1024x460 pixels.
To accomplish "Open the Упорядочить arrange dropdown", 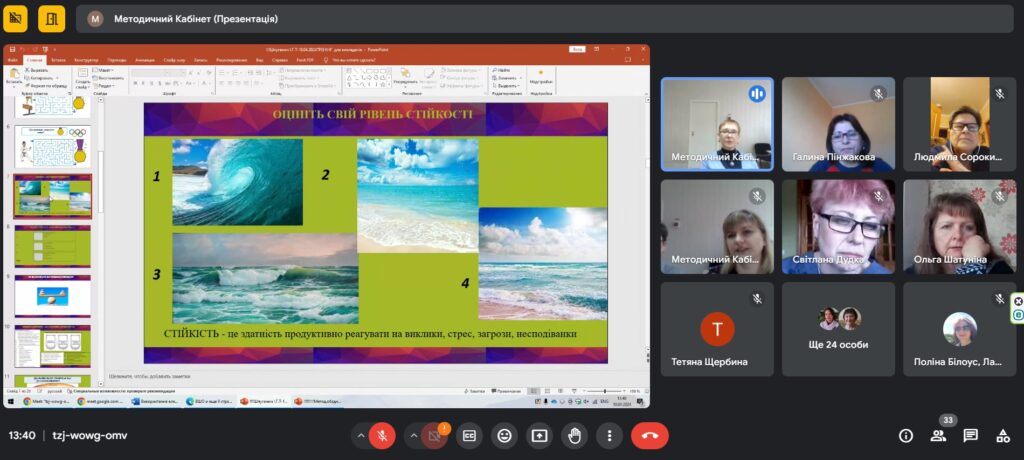I will coord(405,77).
